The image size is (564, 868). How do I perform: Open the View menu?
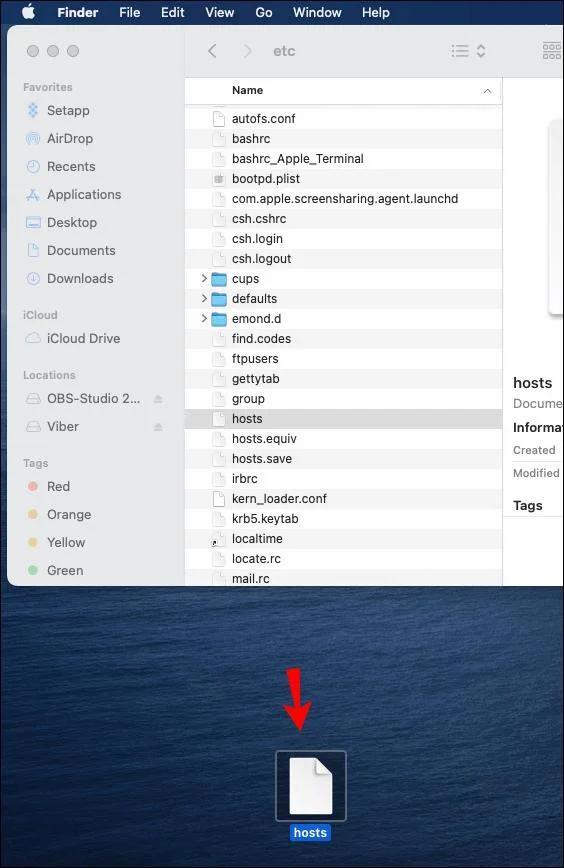(x=219, y=12)
